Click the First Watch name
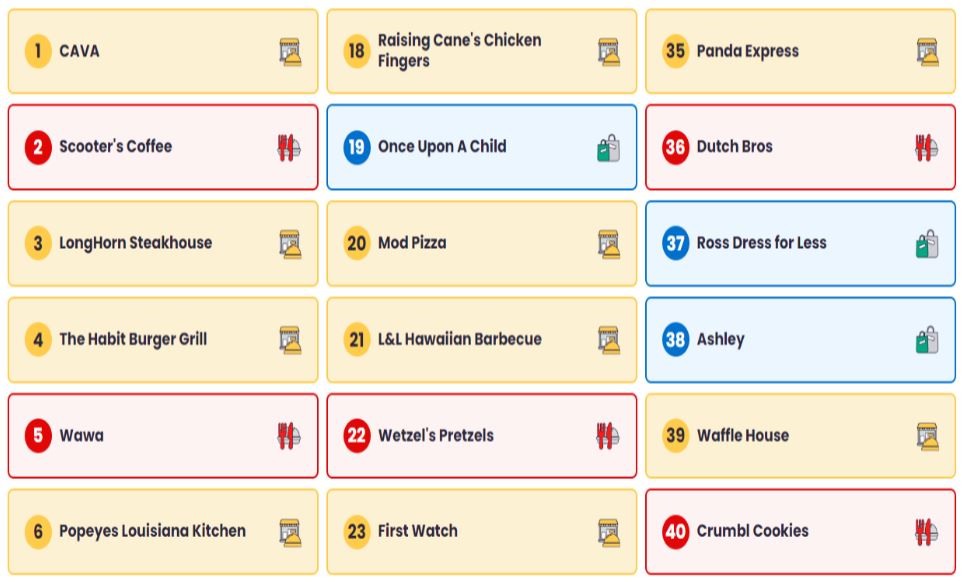 point(417,531)
